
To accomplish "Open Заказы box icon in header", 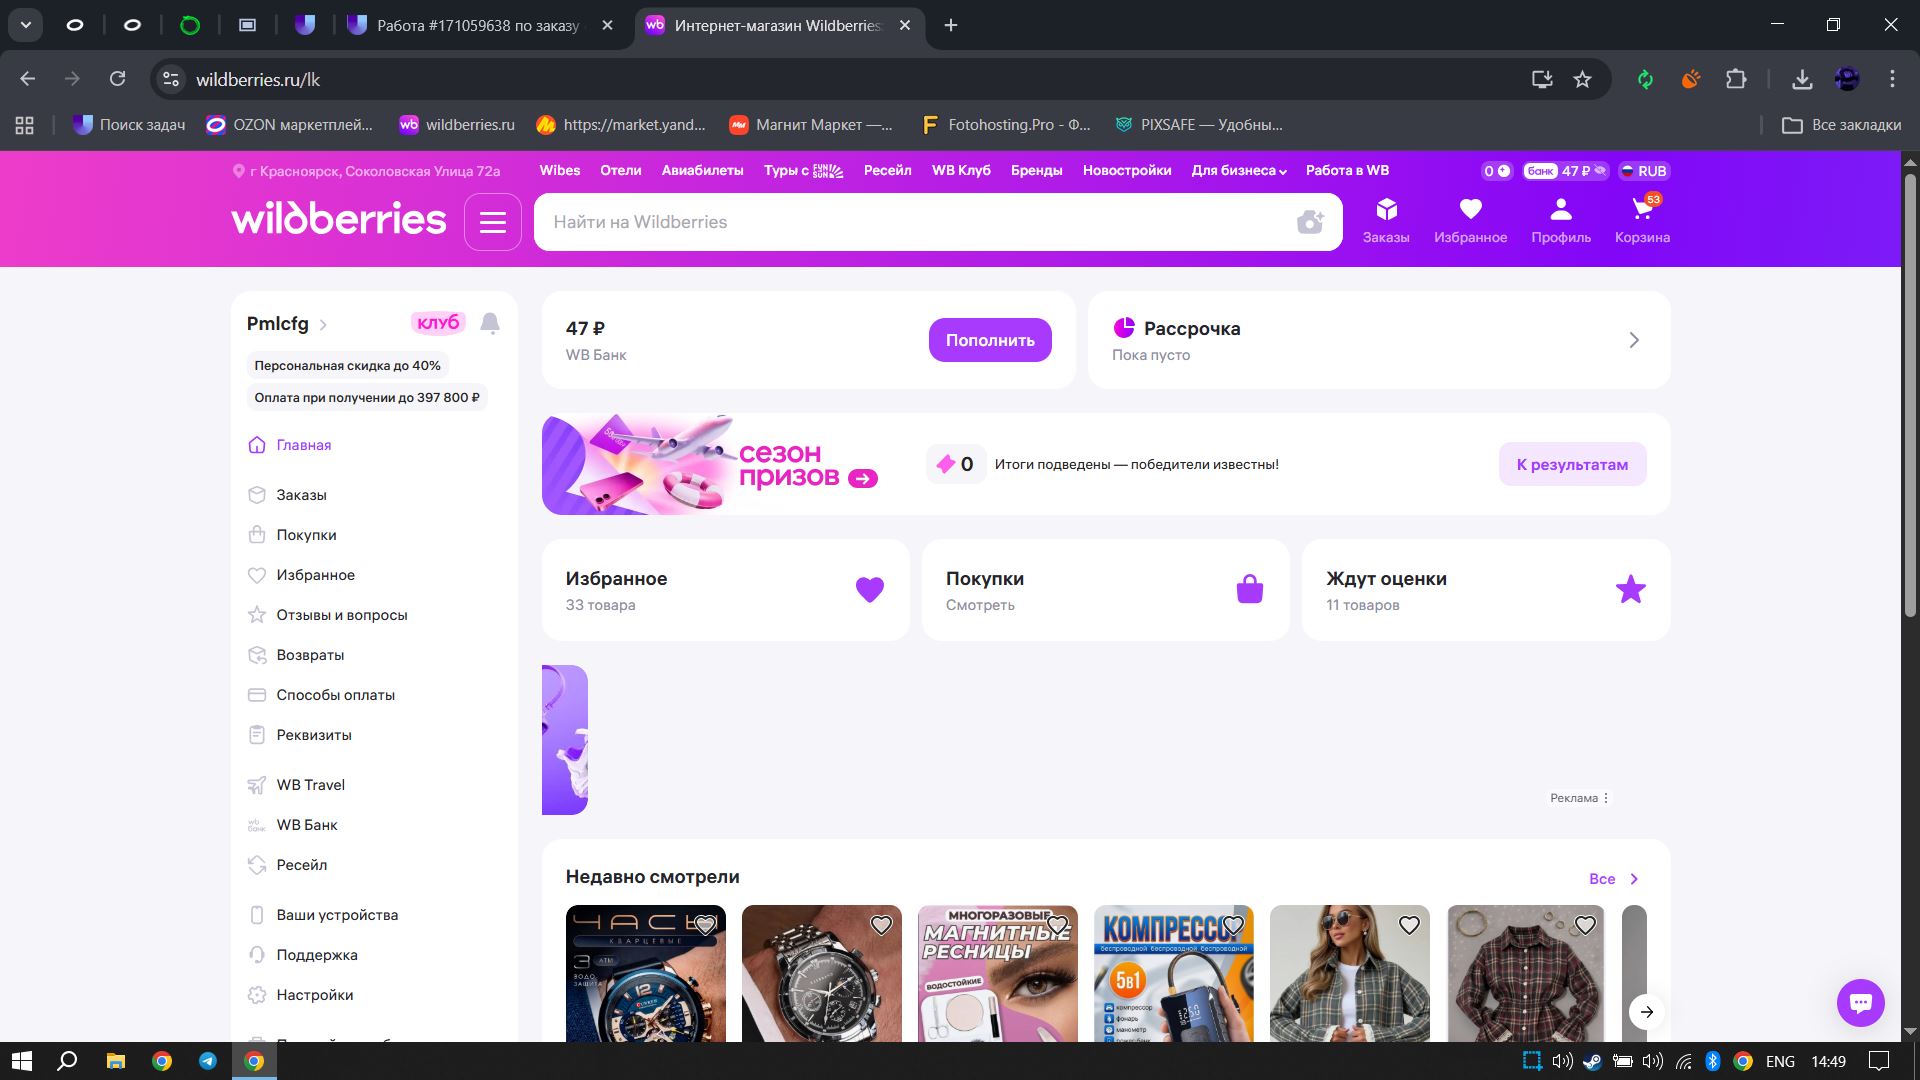I will [1386, 210].
